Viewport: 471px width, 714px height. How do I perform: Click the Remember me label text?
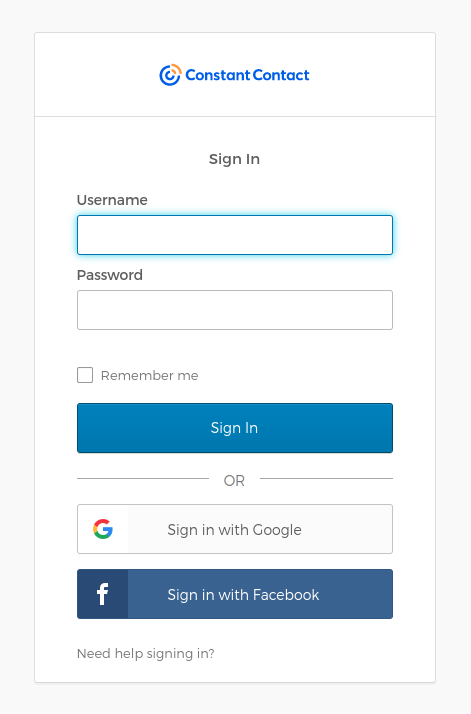(x=149, y=375)
